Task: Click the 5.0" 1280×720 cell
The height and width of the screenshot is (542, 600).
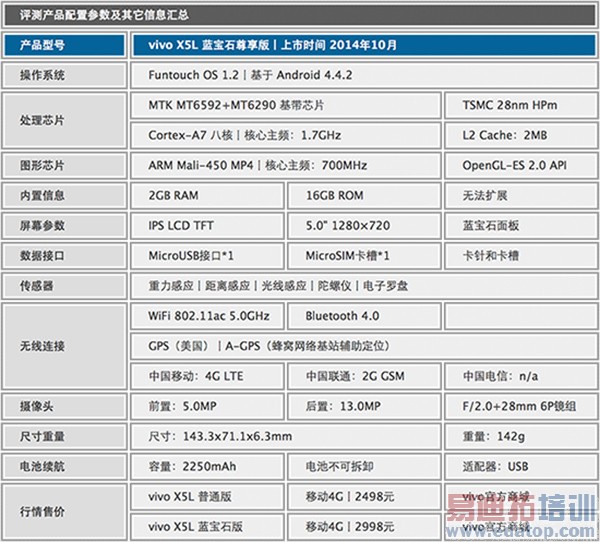Action: (364, 226)
